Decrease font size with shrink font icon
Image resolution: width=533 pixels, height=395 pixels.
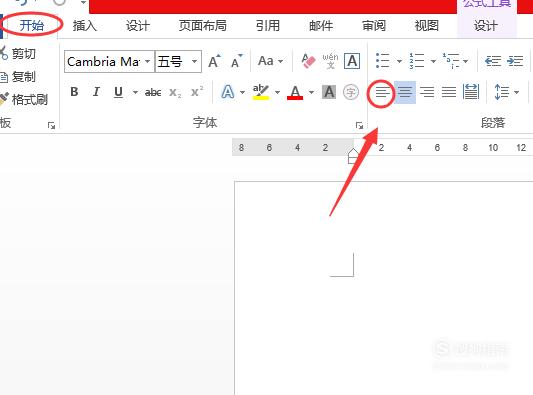237,61
